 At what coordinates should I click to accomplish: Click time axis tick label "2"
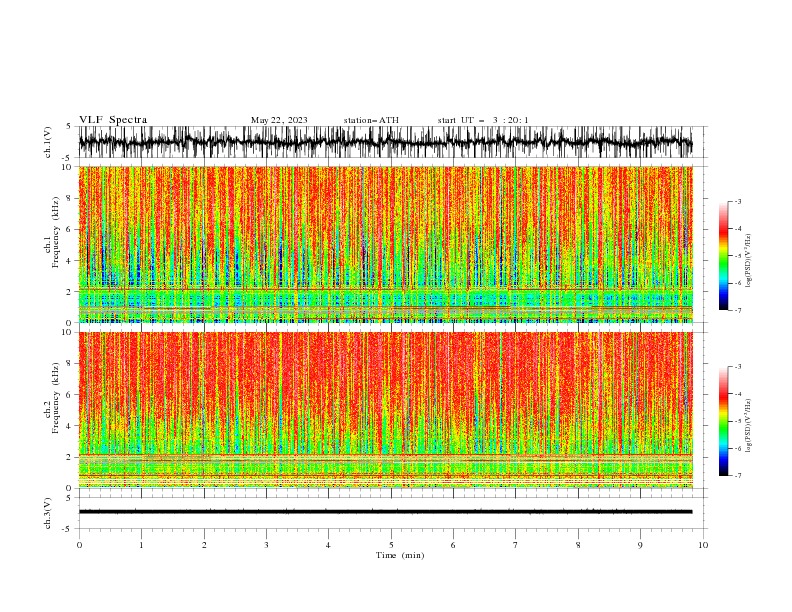tap(204, 545)
